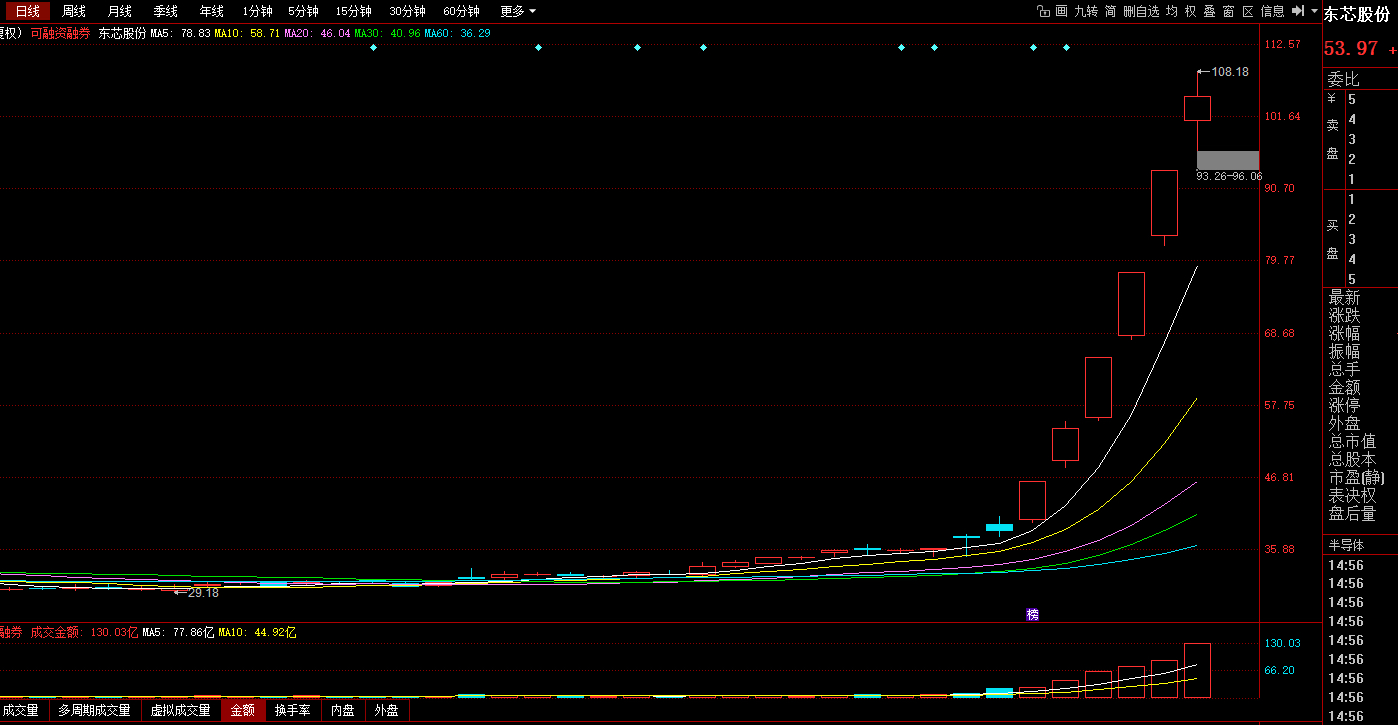Click the 130.03 volume axis label
The image size is (1398, 725).
(x=1282, y=644)
